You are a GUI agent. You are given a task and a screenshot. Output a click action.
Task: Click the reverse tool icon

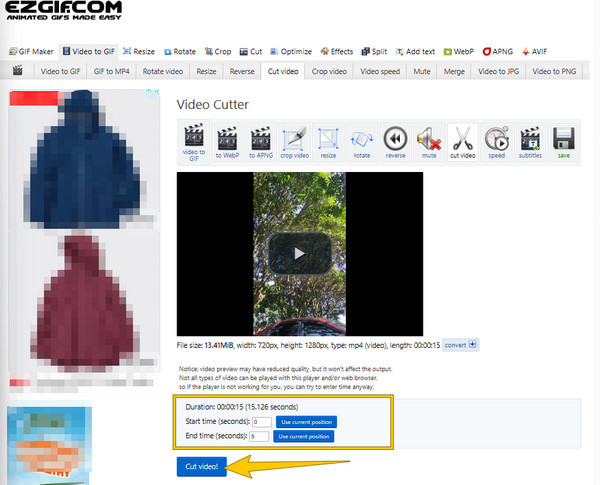(395, 142)
